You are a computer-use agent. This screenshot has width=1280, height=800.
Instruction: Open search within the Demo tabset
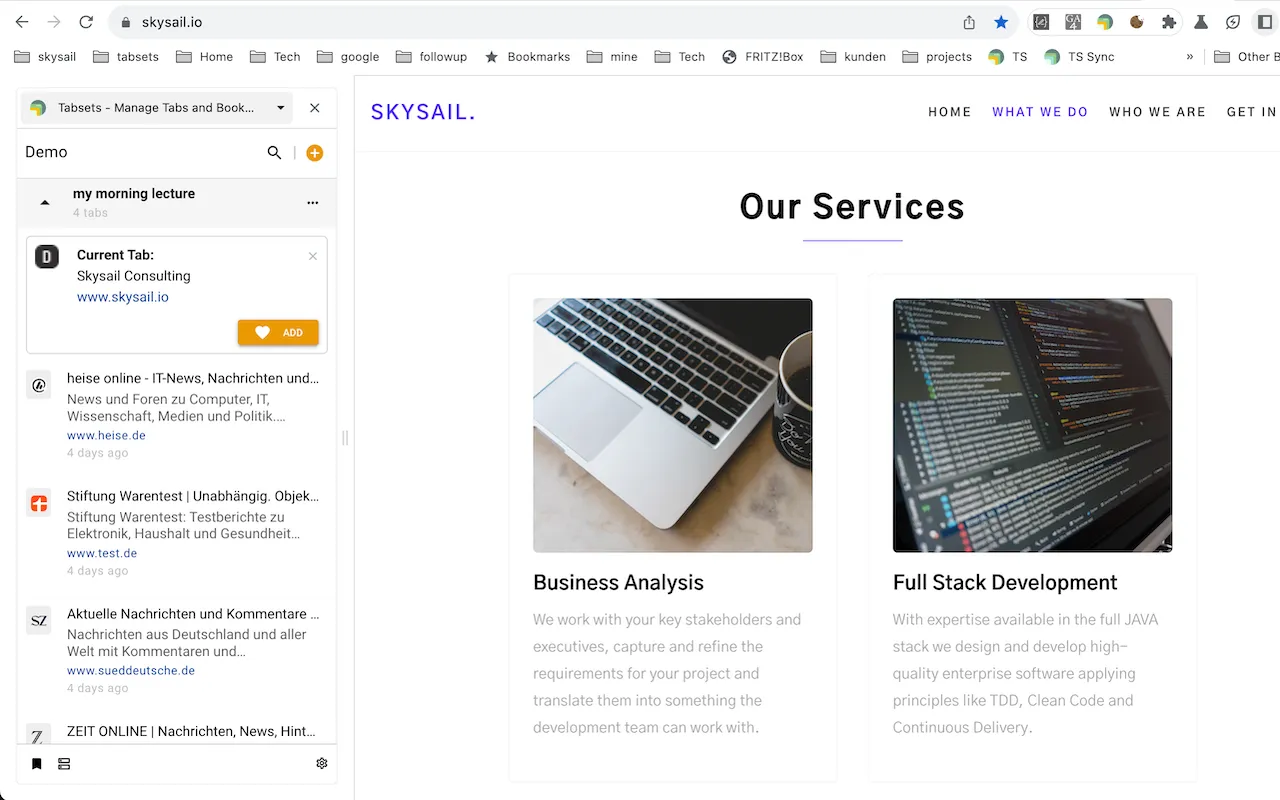(x=274, y=153)
